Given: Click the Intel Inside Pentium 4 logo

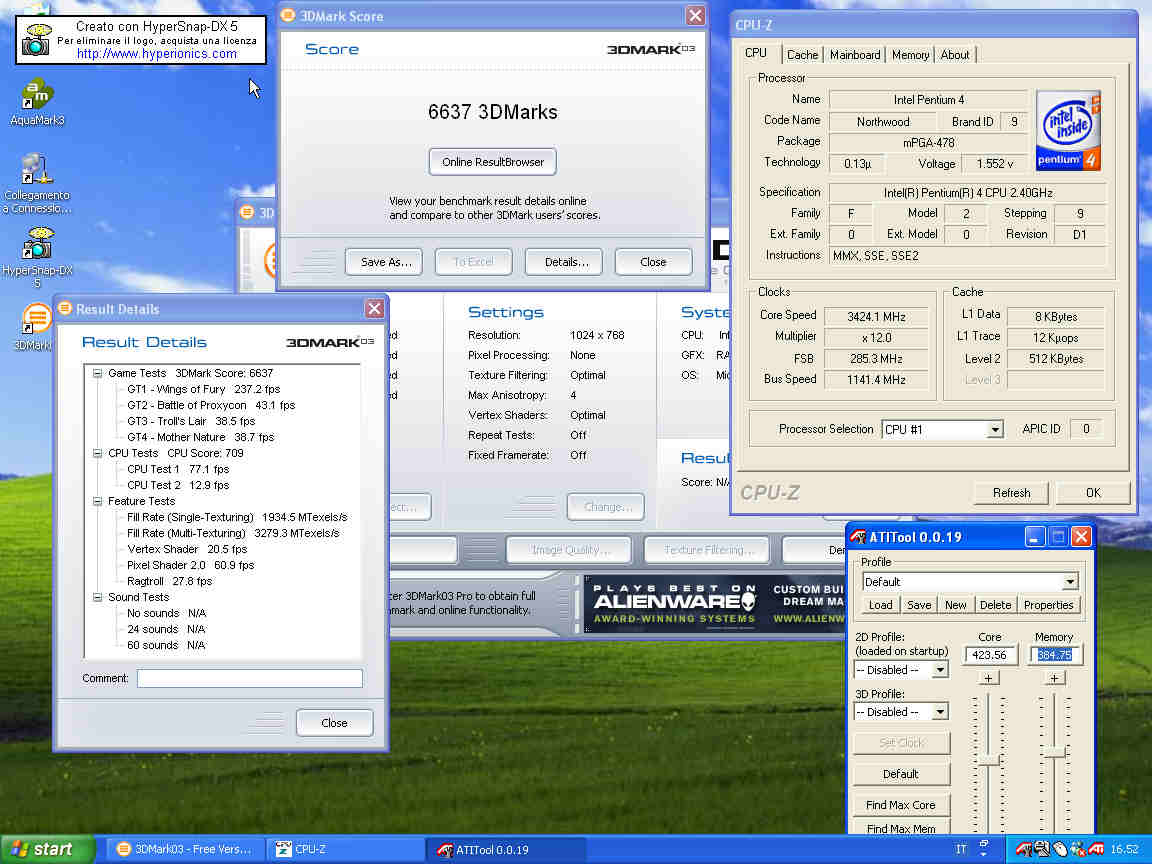Looking at the screenshot, I should (1068, 131).
